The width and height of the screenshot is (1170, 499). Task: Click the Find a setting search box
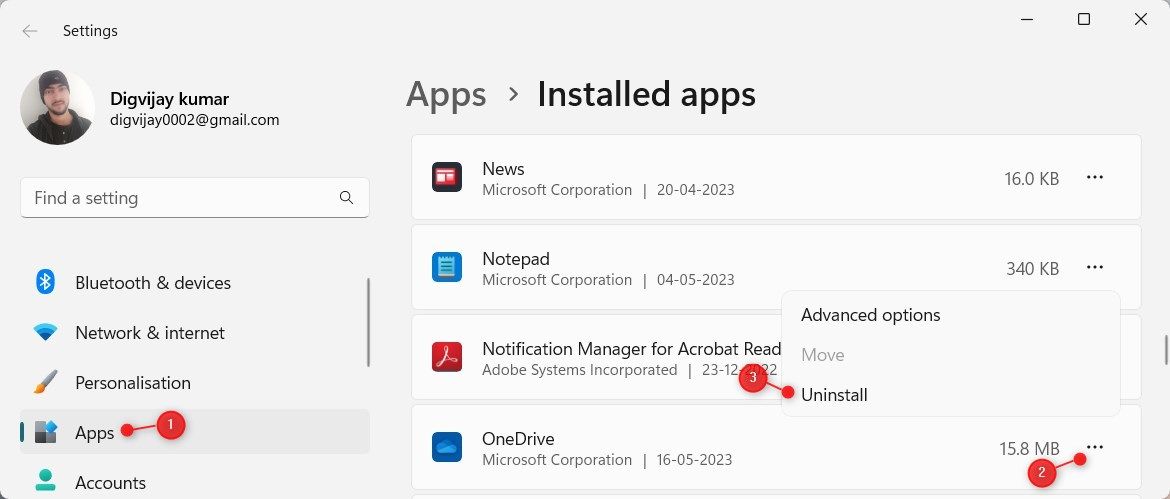pyautogui.click(x=180, y=198)
